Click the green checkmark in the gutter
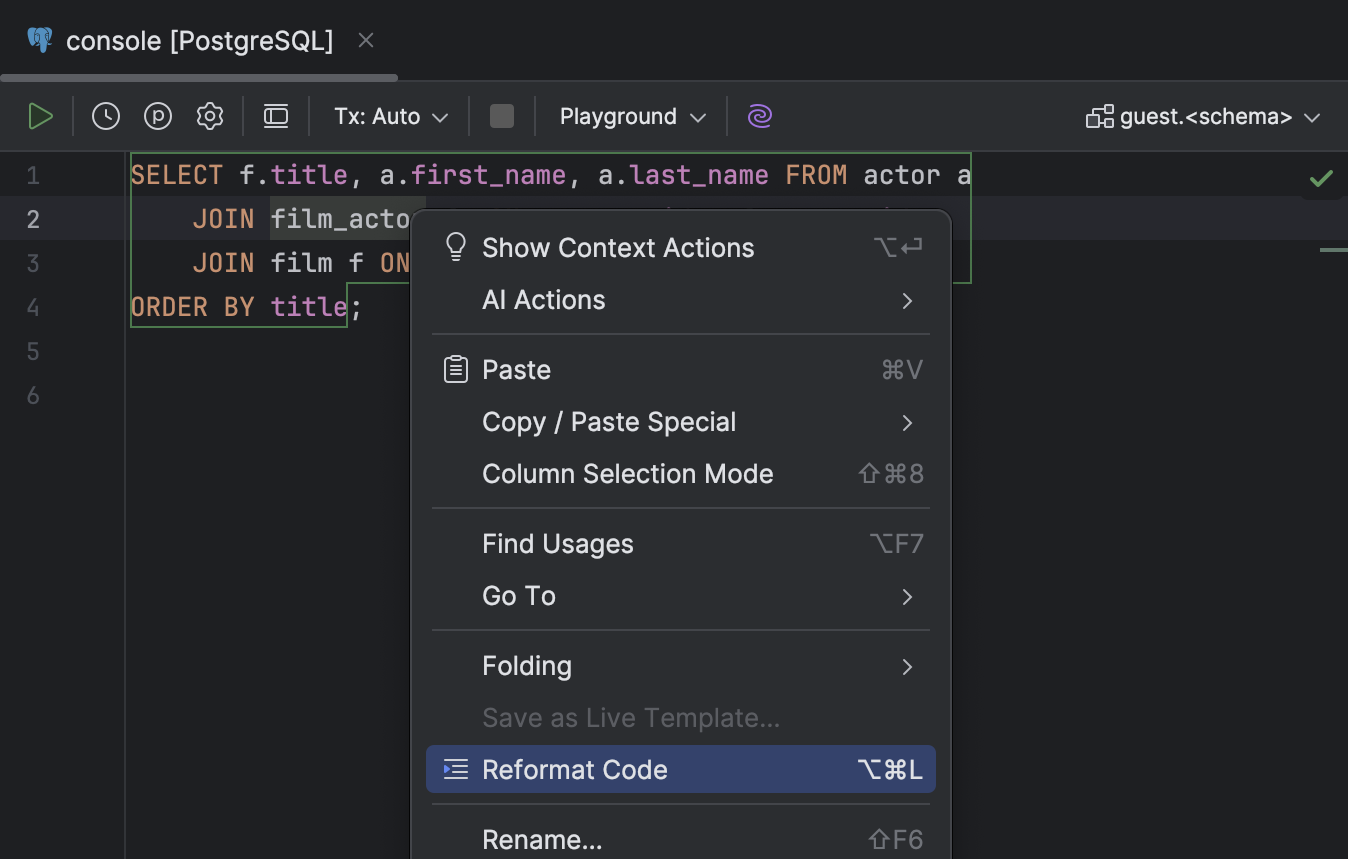Screen dimensions: 1348x859 click(1320, 178)
